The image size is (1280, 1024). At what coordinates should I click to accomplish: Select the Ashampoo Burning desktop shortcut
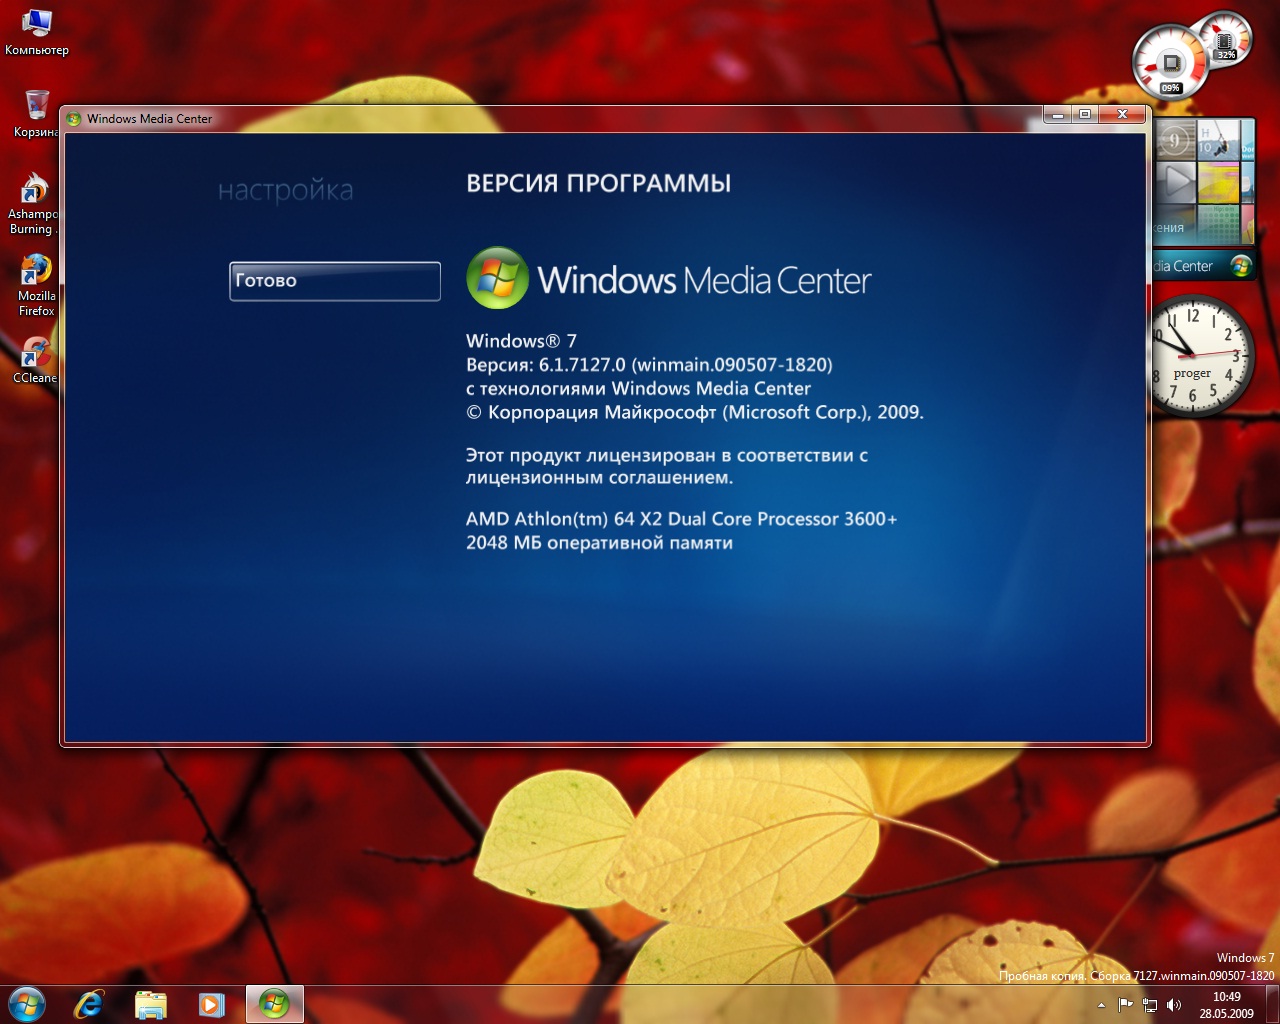[33, 204]
